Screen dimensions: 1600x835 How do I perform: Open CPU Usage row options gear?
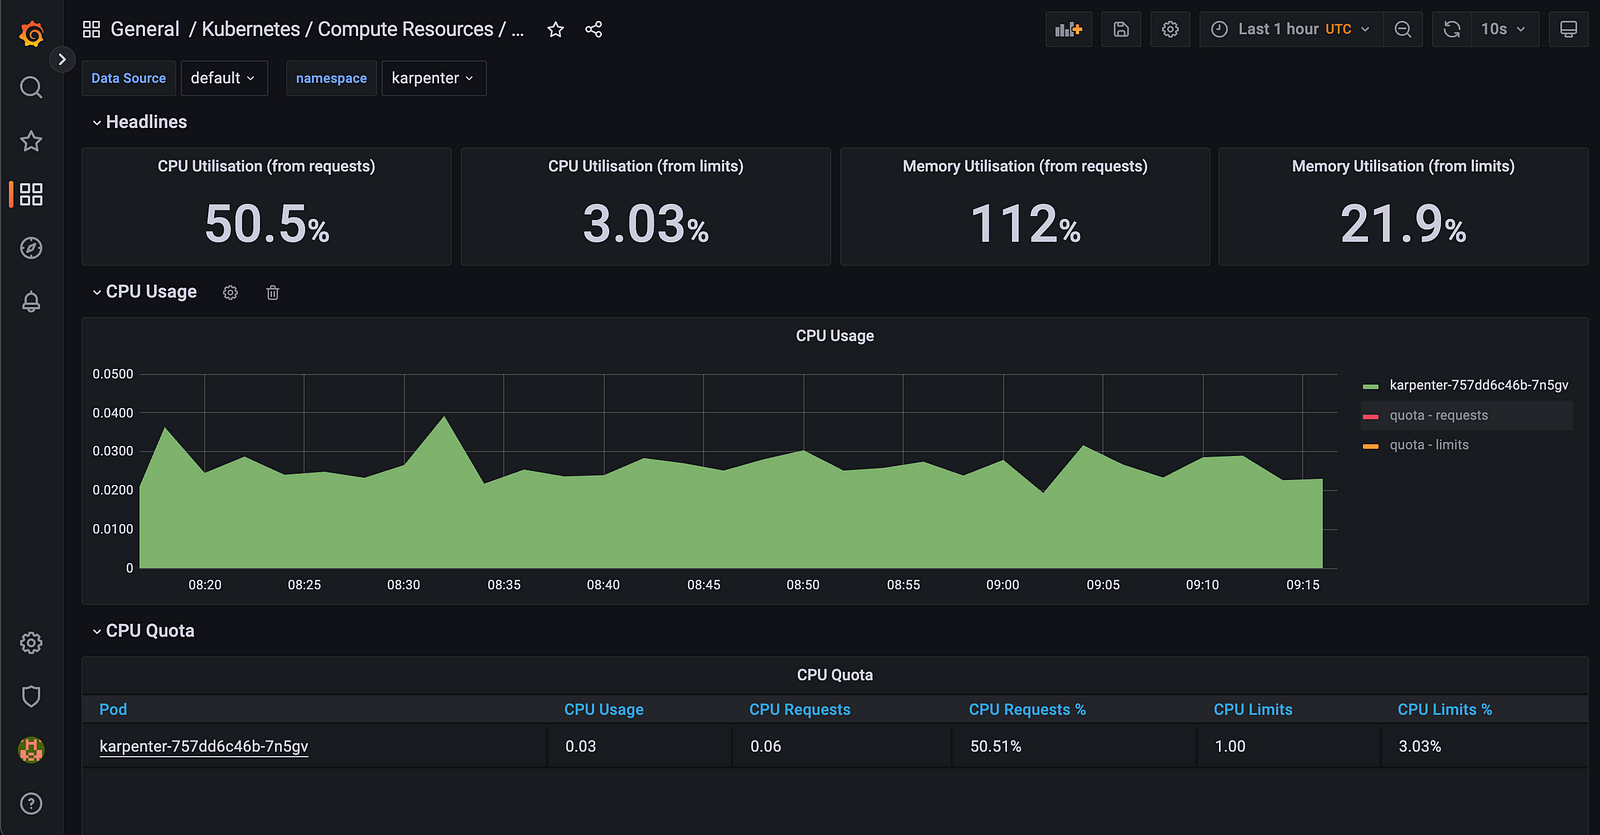point(230,292)
